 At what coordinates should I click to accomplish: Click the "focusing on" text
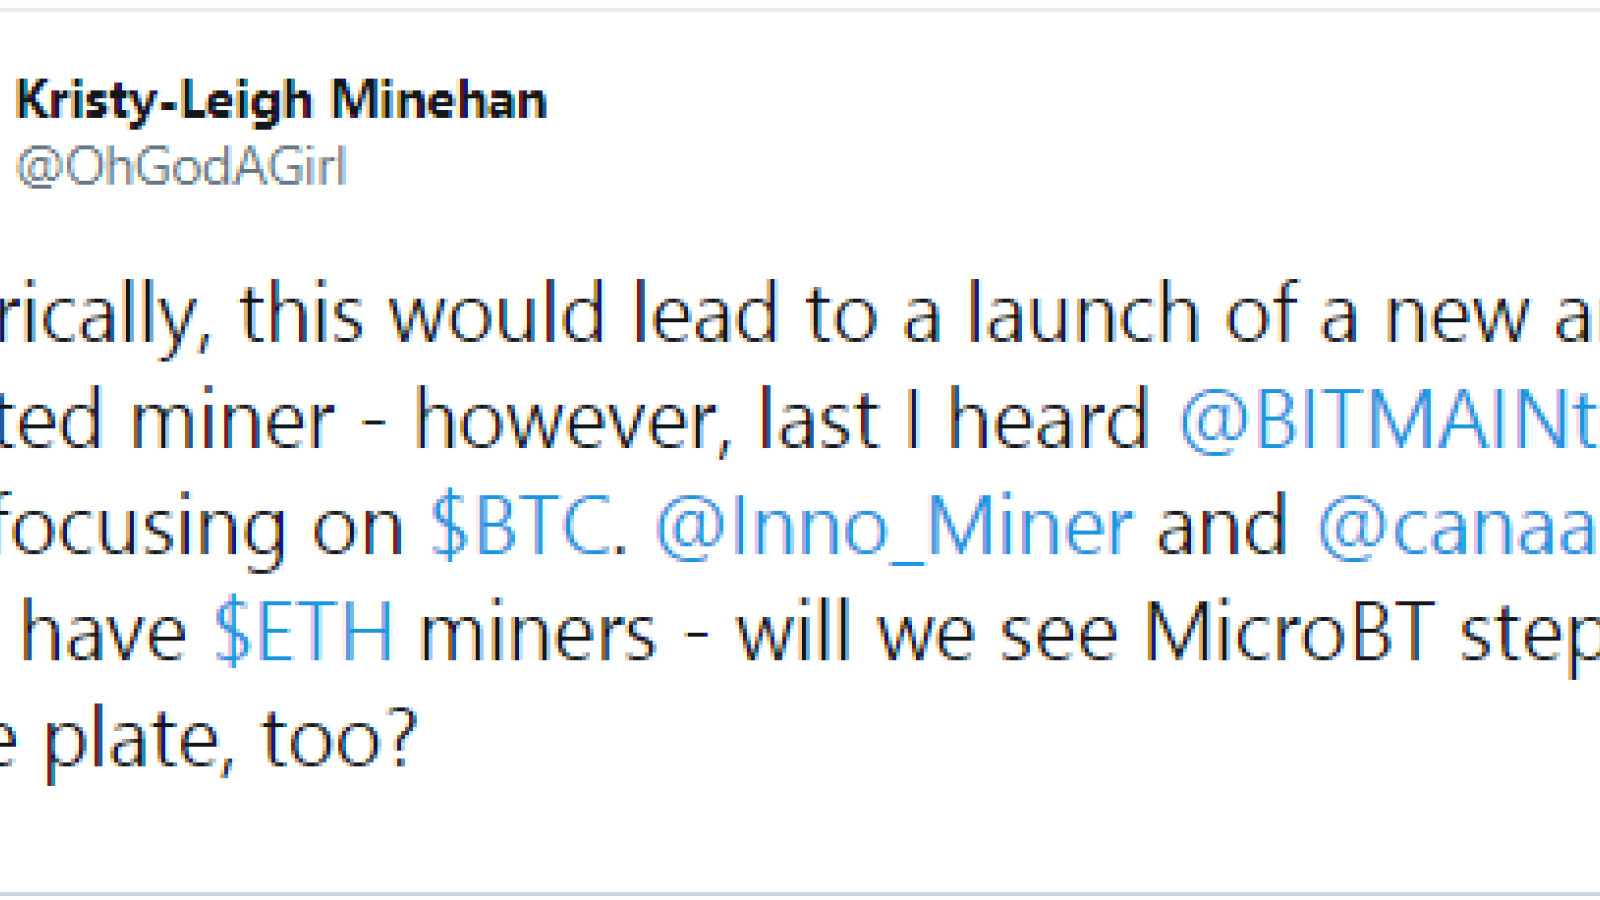click(x=201, y=527)
